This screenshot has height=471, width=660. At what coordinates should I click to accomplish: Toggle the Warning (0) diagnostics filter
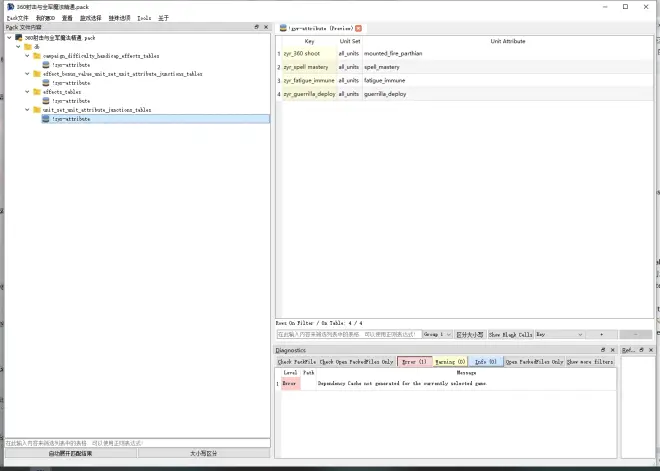(449, 361)
